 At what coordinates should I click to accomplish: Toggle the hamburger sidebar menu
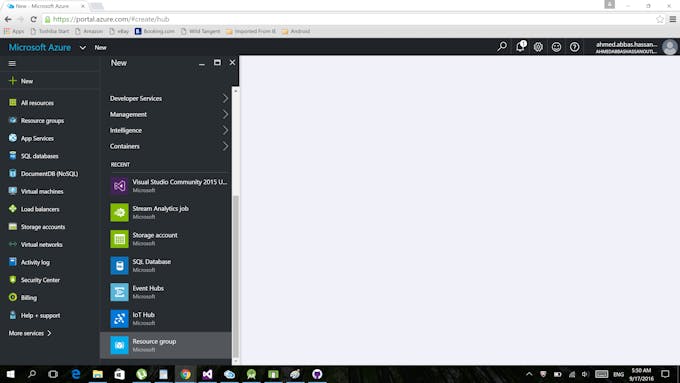coord(12,63)
